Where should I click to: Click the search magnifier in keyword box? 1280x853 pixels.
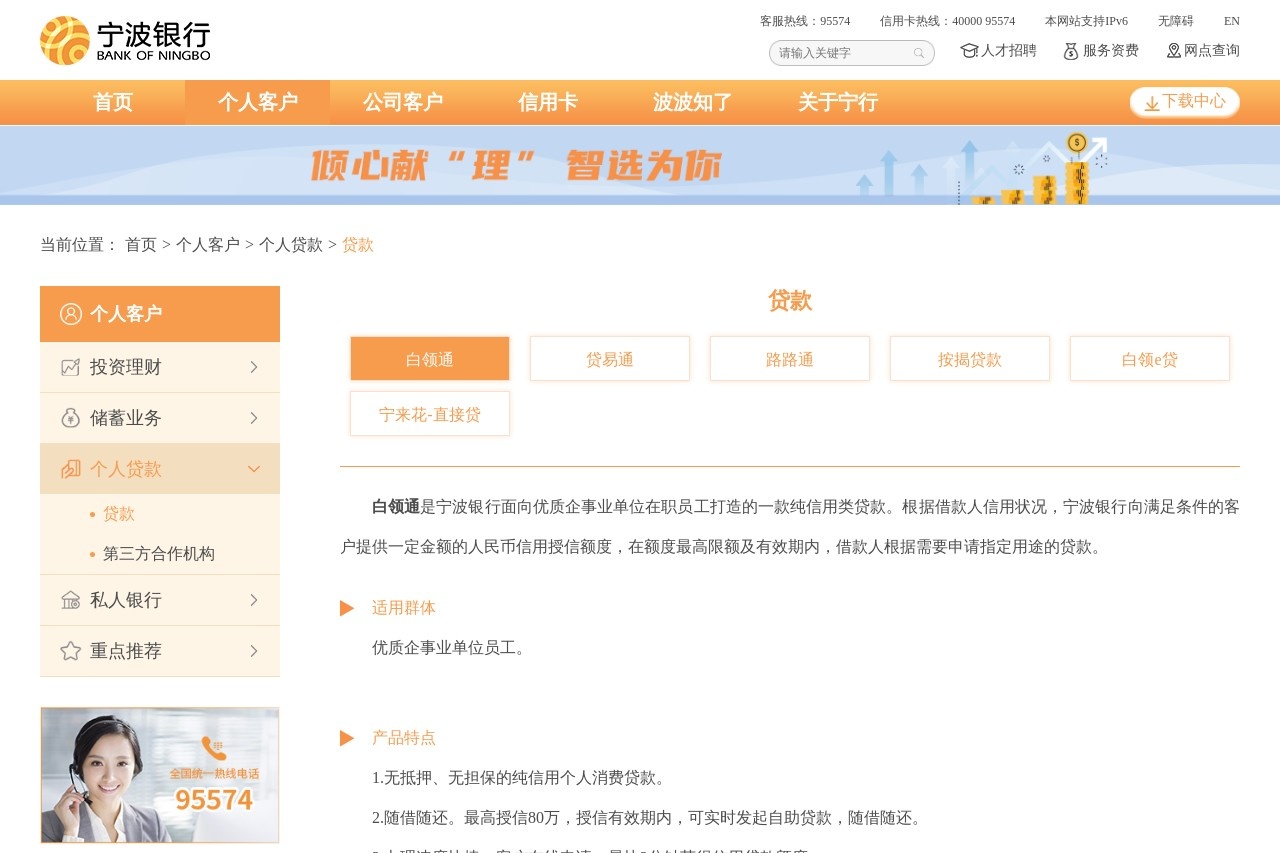[918, 52]
